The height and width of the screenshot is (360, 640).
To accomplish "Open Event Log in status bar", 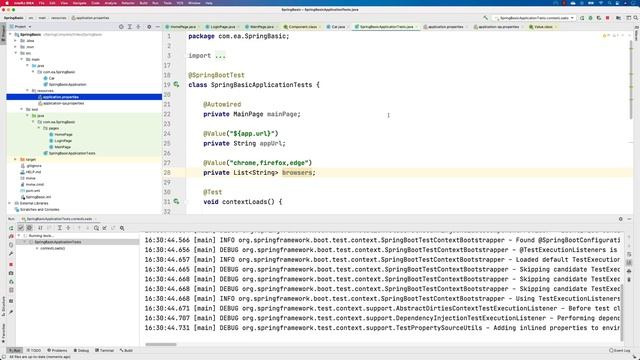I will 620,351.
